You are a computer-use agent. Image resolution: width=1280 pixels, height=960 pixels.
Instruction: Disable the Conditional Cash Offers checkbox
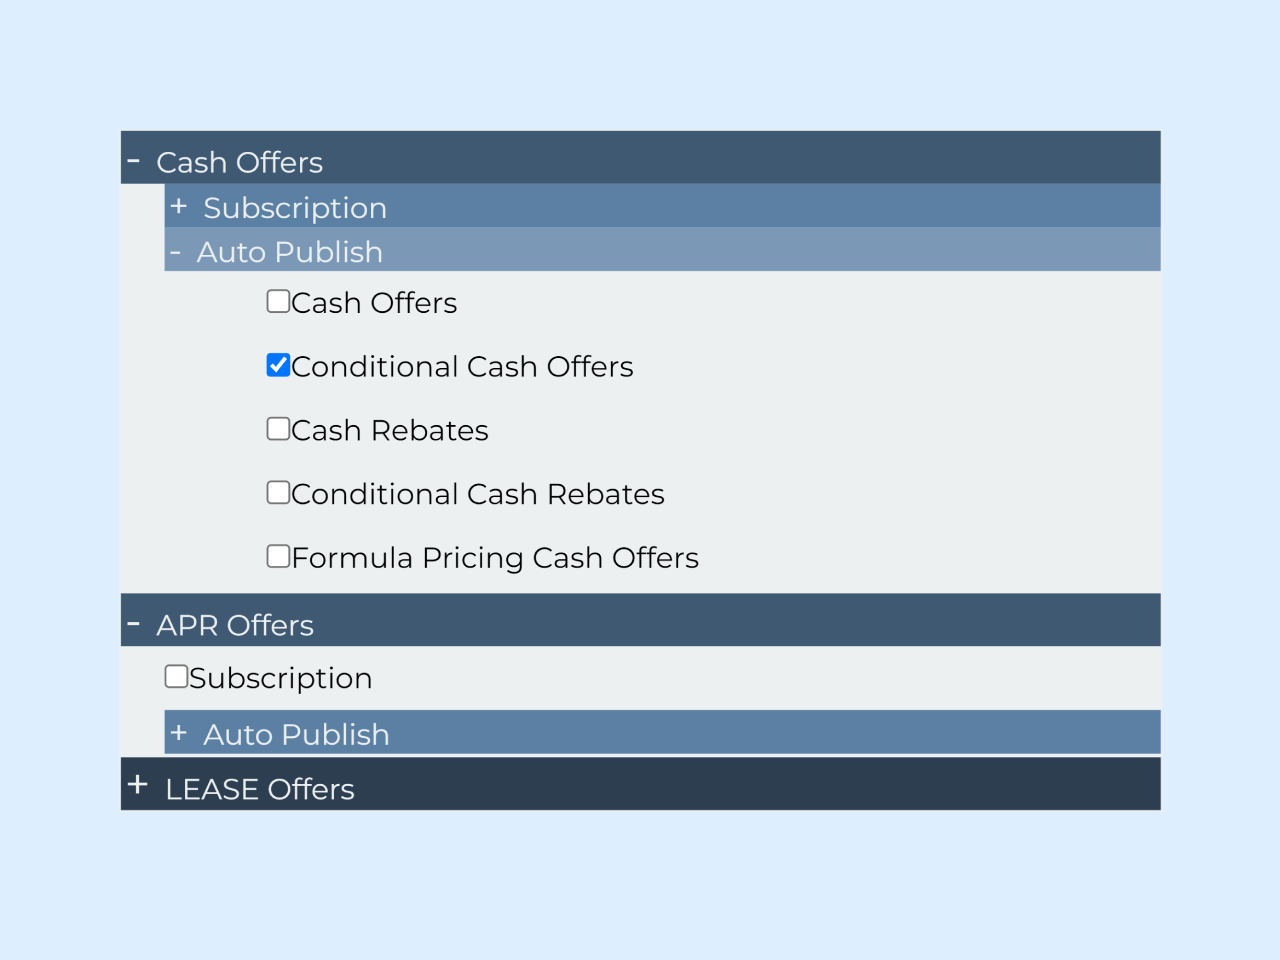click(278, 365)
